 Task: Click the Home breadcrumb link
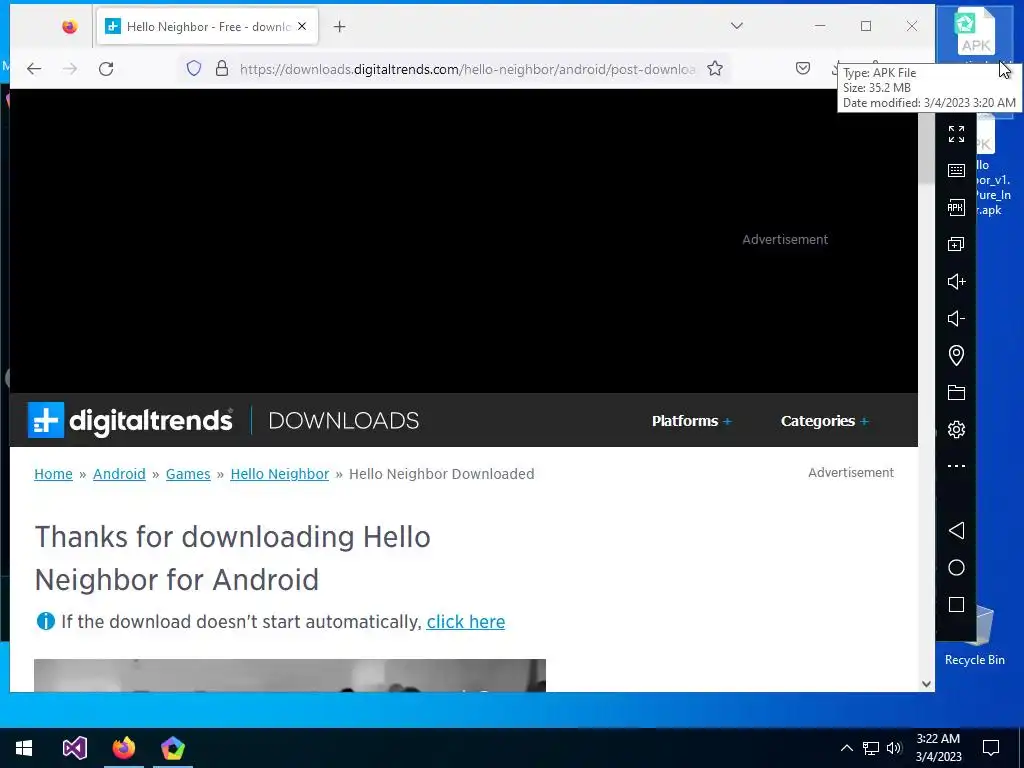click(x=54, y=474)
